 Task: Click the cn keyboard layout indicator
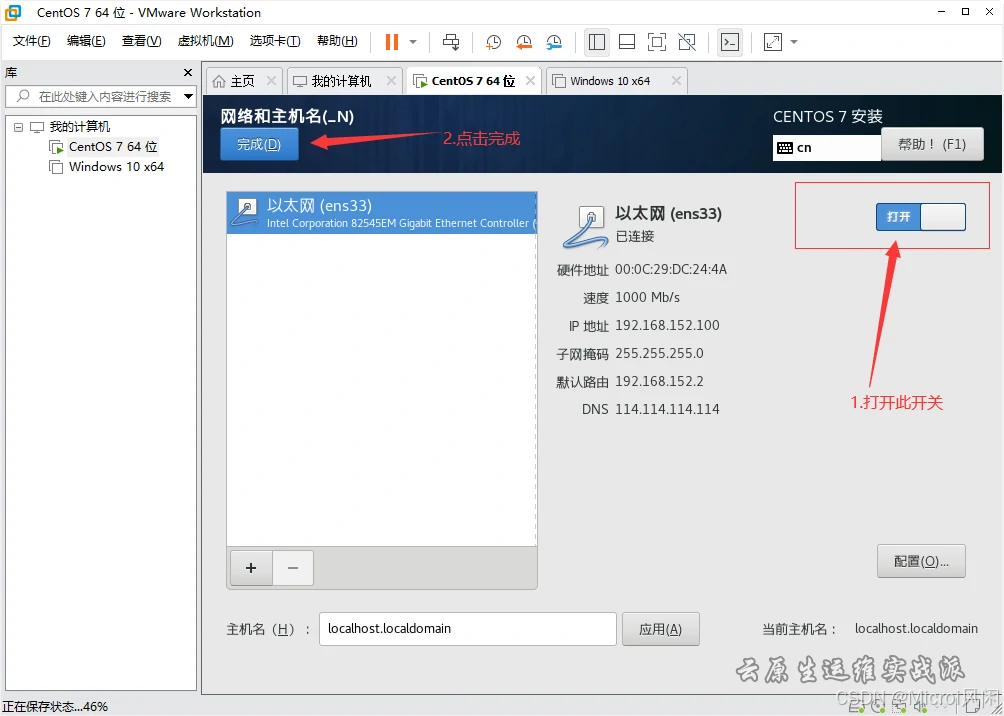[x=827, y=148]
